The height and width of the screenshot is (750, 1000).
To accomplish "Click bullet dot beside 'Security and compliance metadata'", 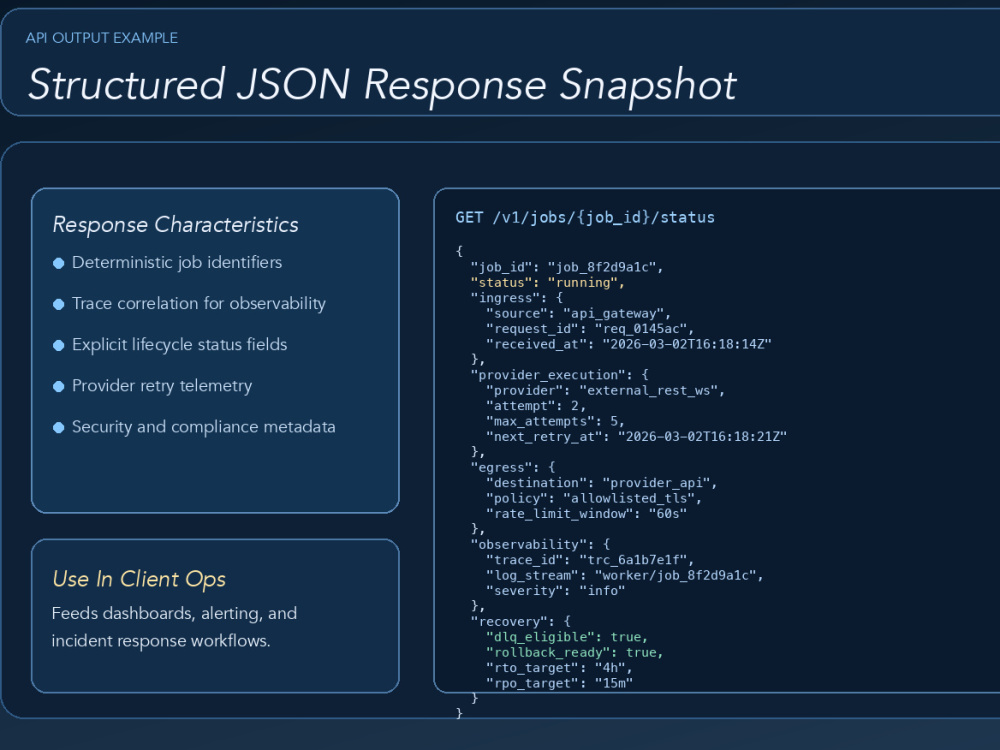I will [x=59, y=428].
